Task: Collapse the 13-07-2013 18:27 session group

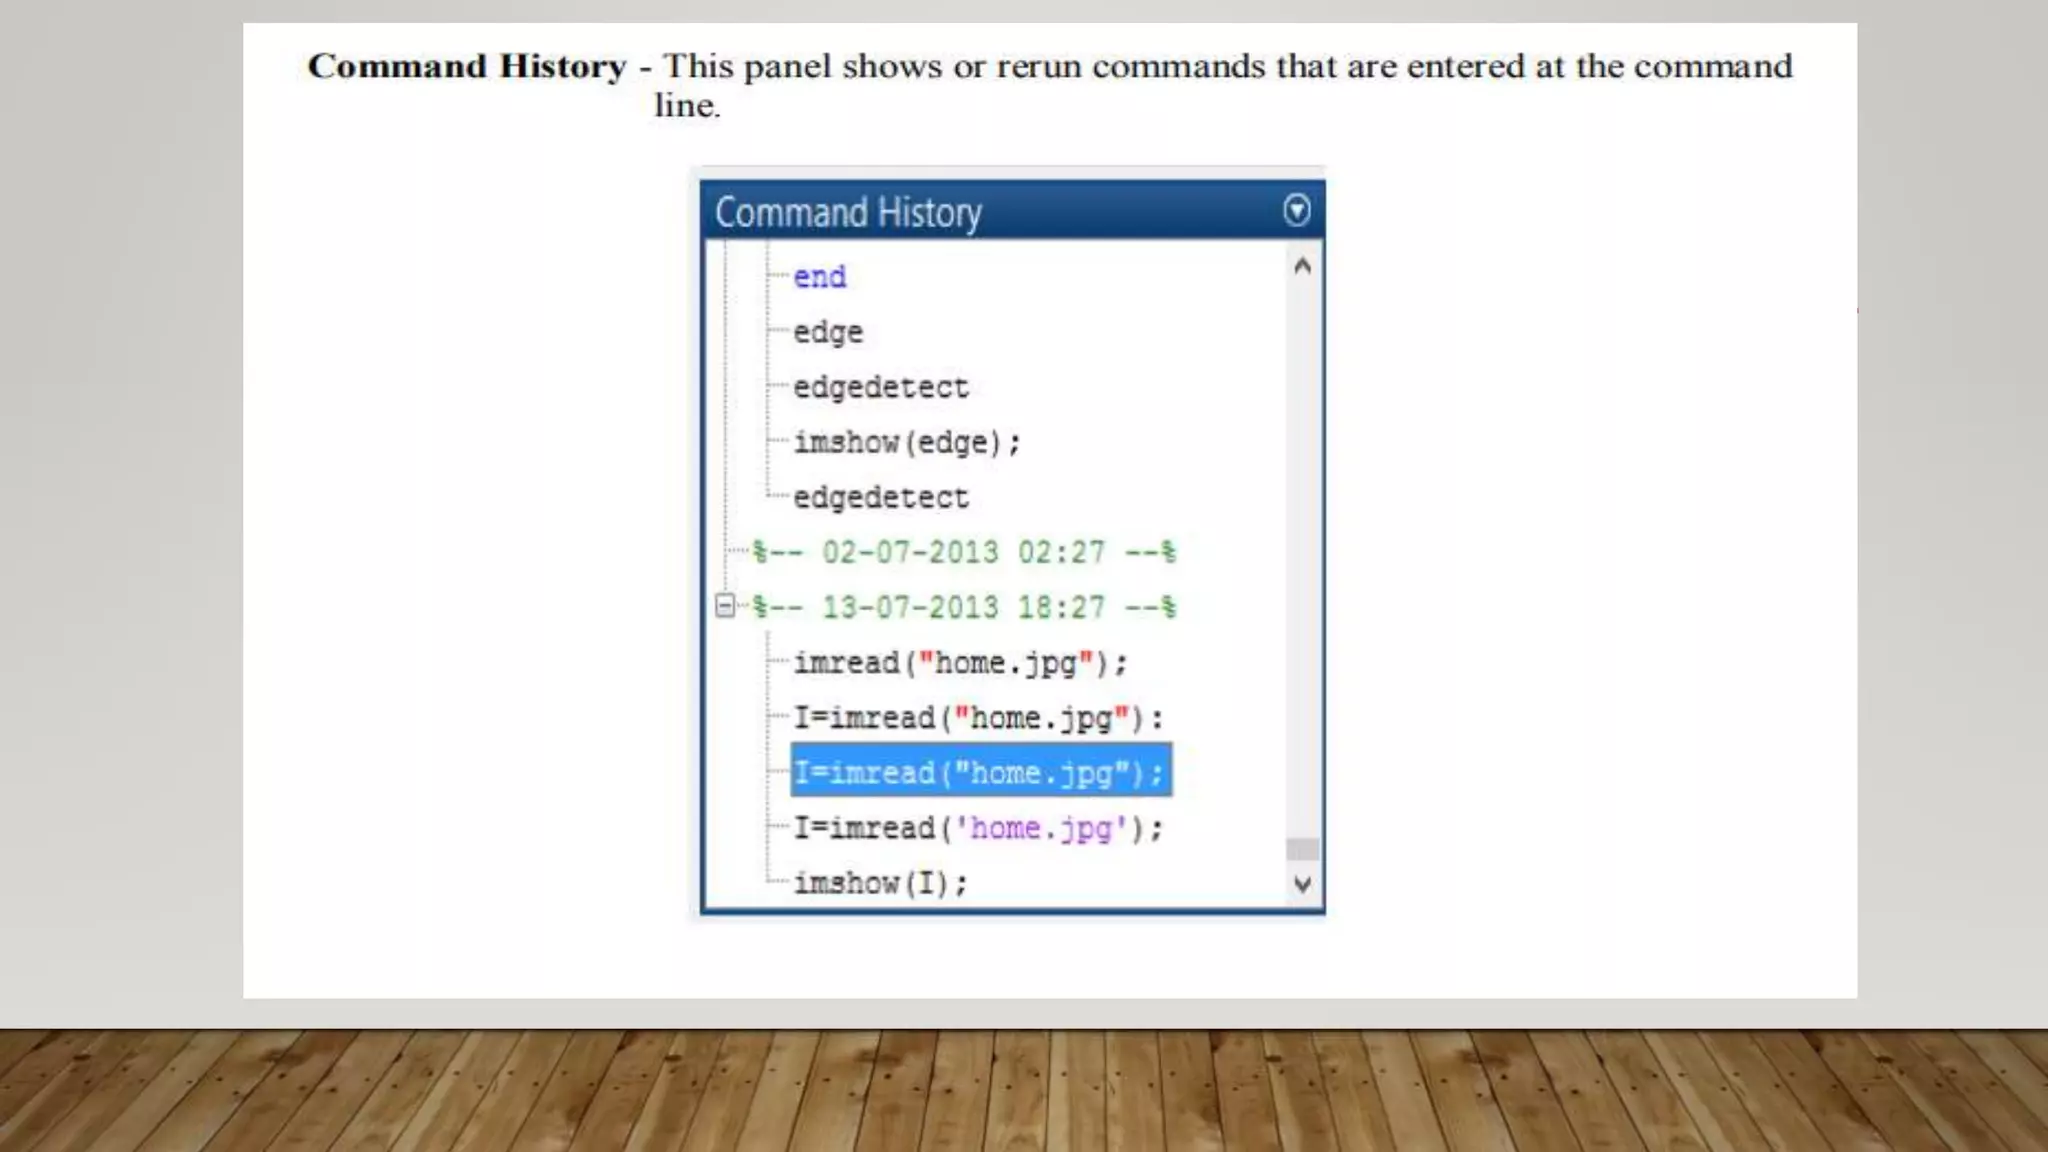Action: [x=725, y=606]
